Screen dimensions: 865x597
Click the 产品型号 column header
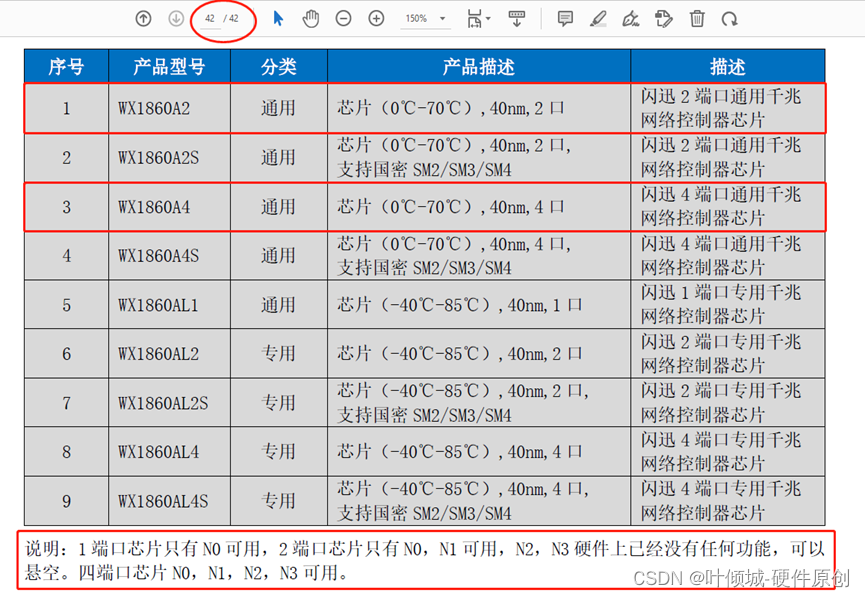[169, 67]
